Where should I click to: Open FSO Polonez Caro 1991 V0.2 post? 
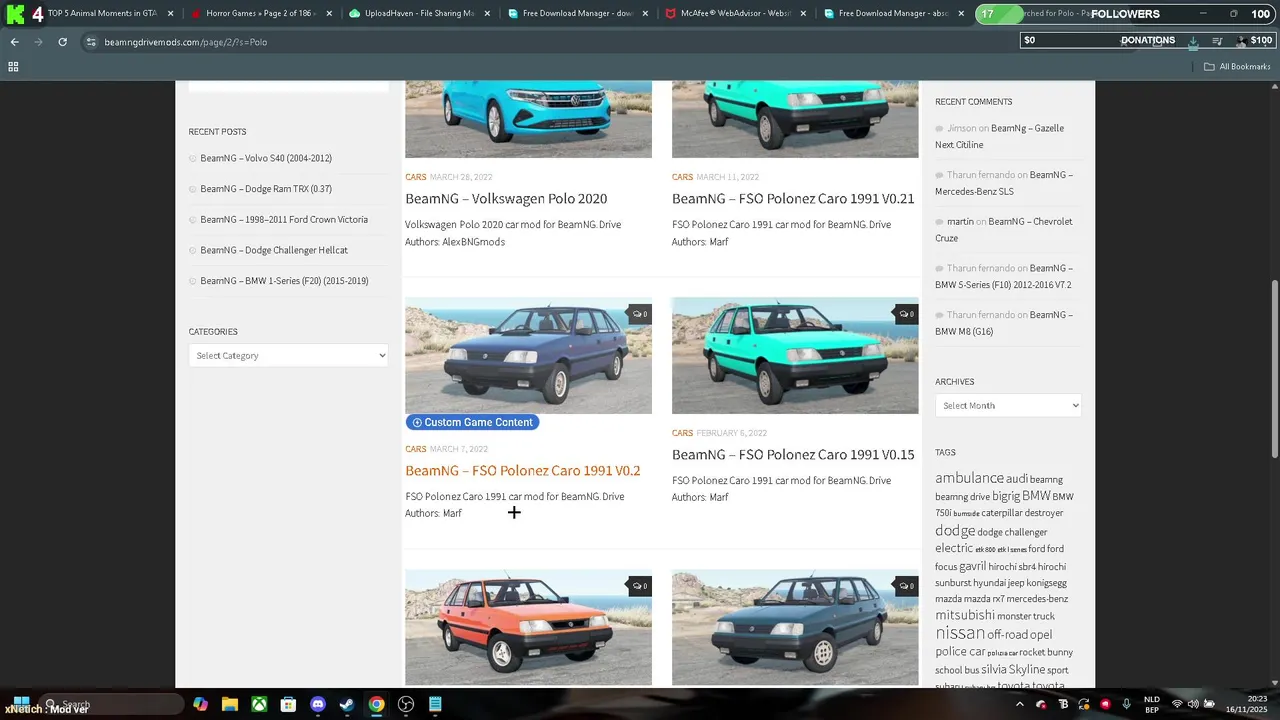click(523, 470)
